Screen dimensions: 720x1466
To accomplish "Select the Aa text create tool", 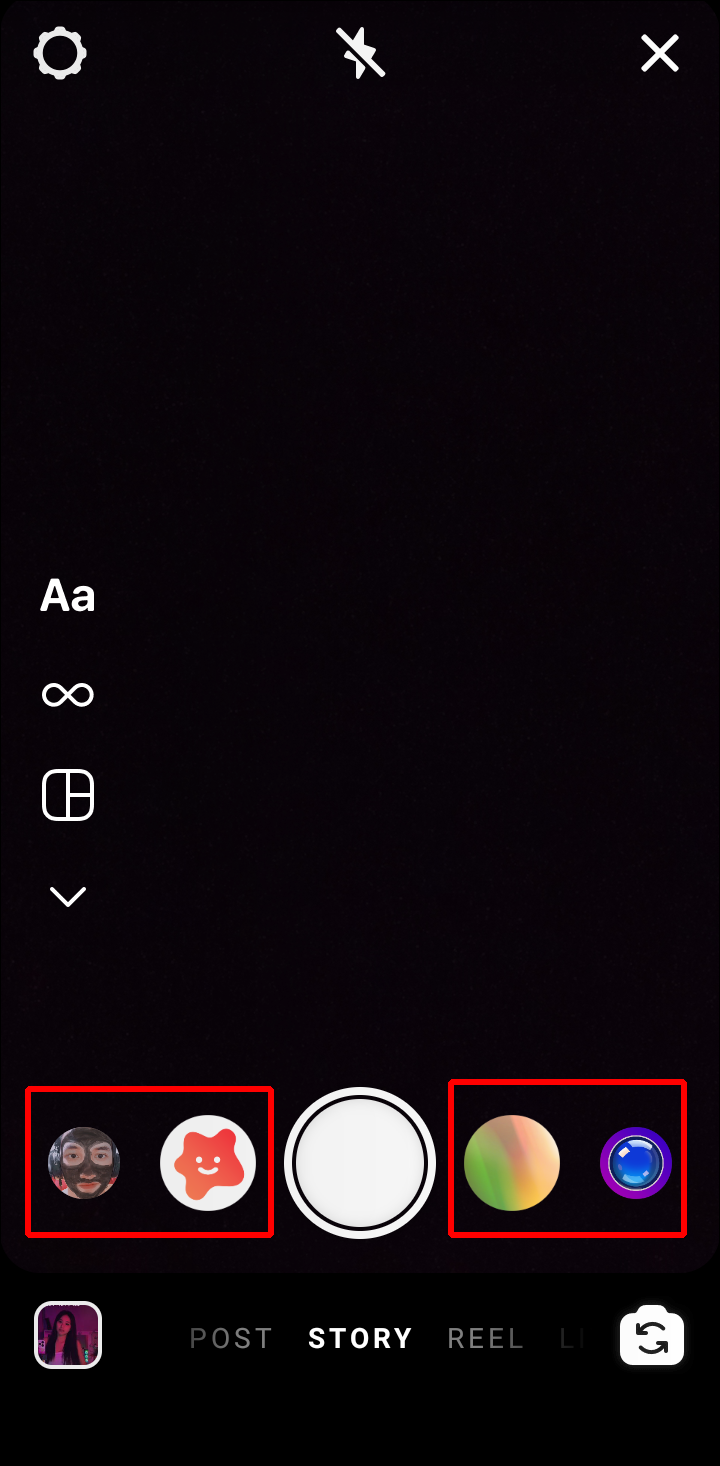I will coord(68,595).
